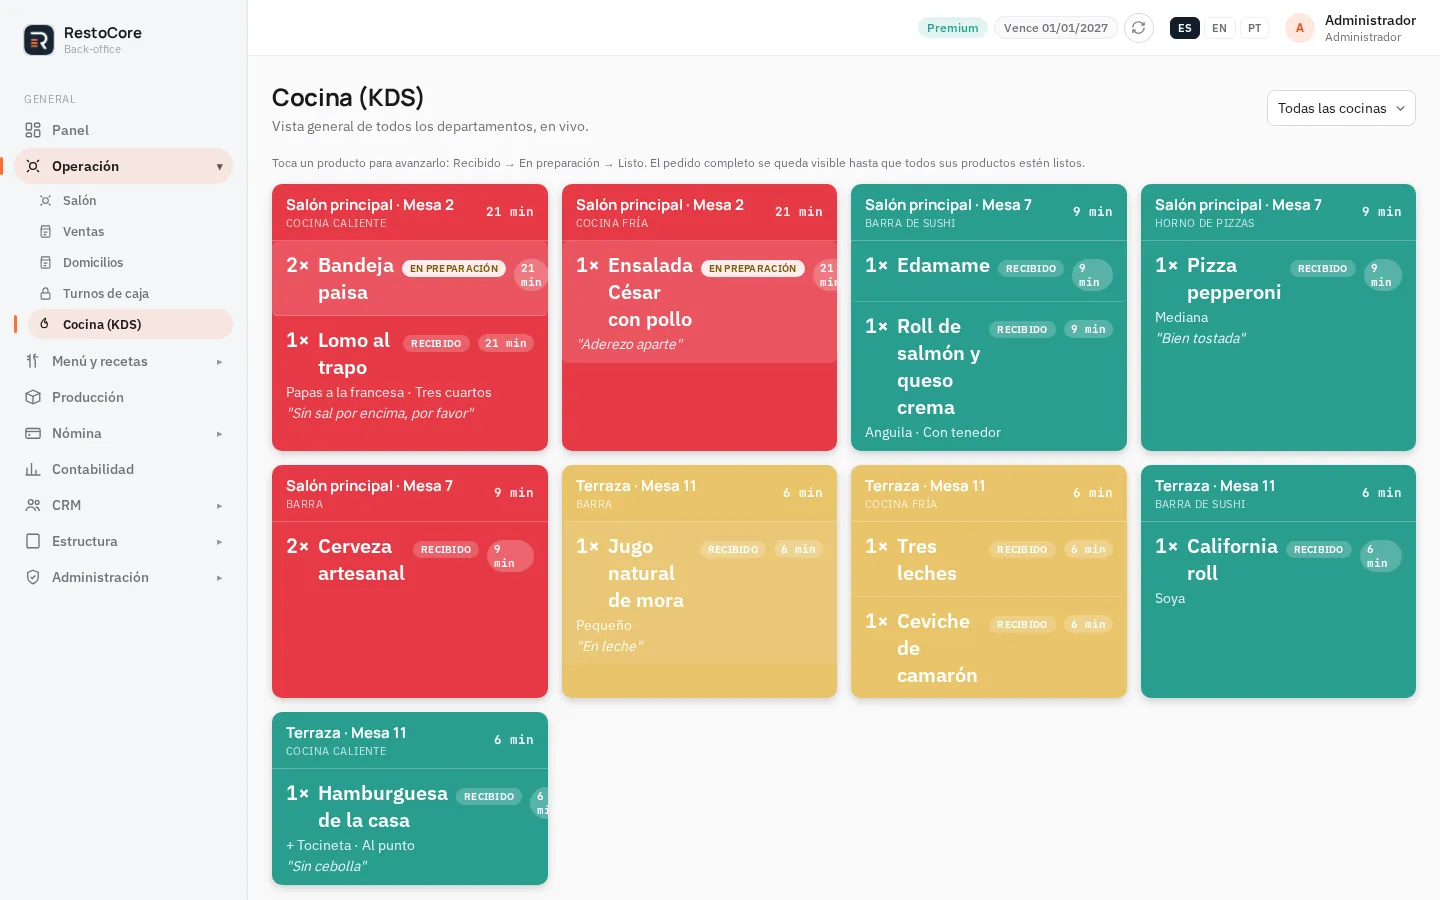The image size is (1440, 900).
Task: Click the Nómina card icon
Action: click(33, 433)
